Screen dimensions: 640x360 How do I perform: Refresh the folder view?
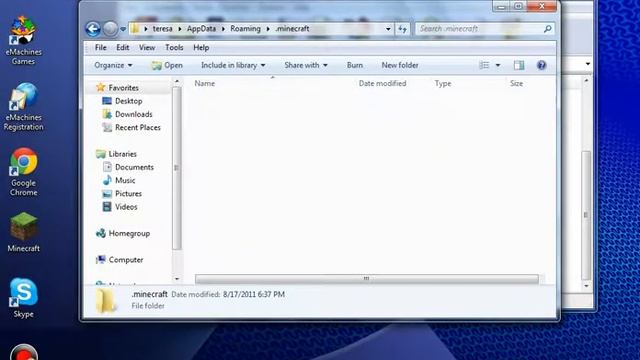(x=402, y=29)
